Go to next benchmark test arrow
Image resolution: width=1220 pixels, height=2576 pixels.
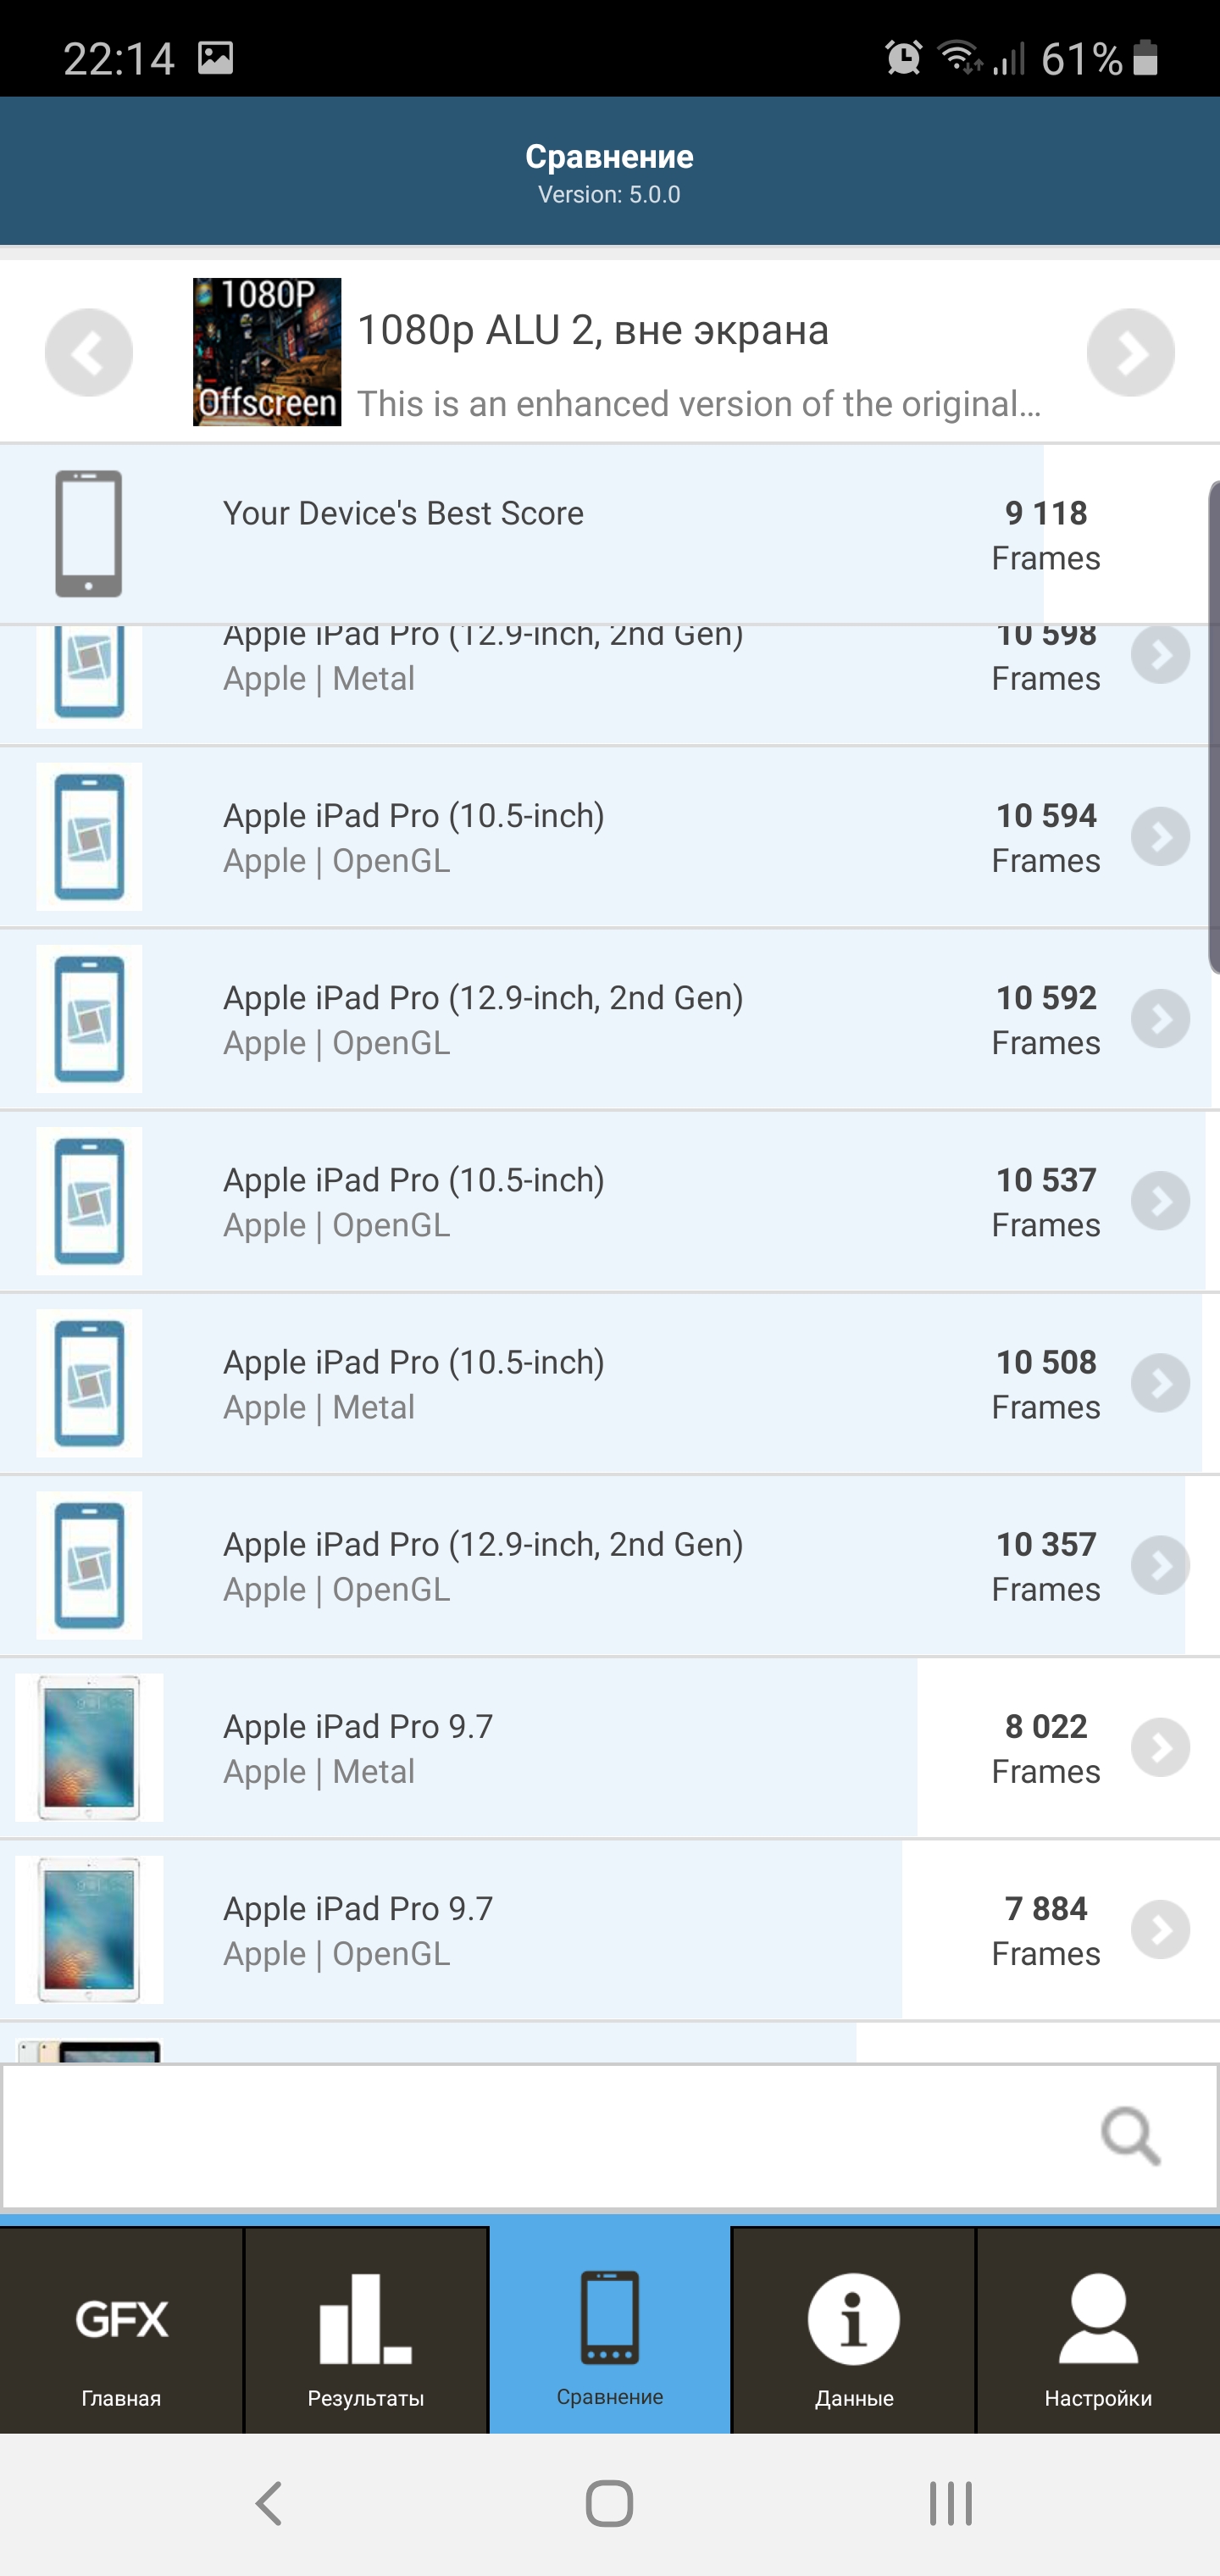click(1130, 353)
